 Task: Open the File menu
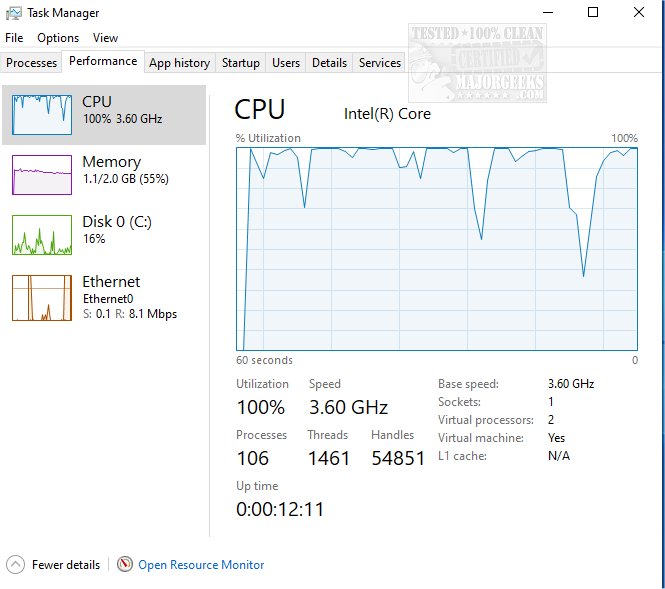click(14, 38)
